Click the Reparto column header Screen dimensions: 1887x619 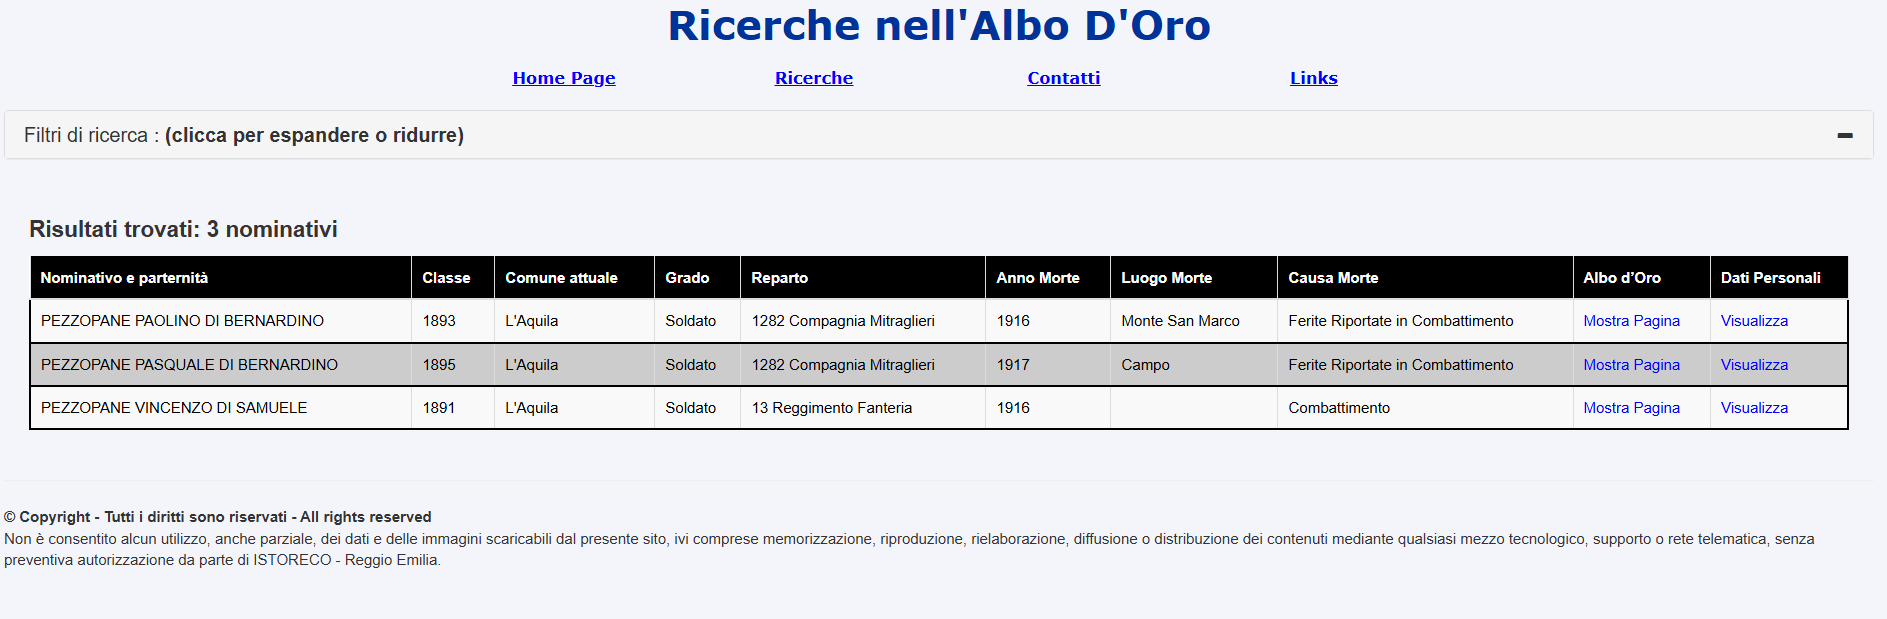[863, 278]
